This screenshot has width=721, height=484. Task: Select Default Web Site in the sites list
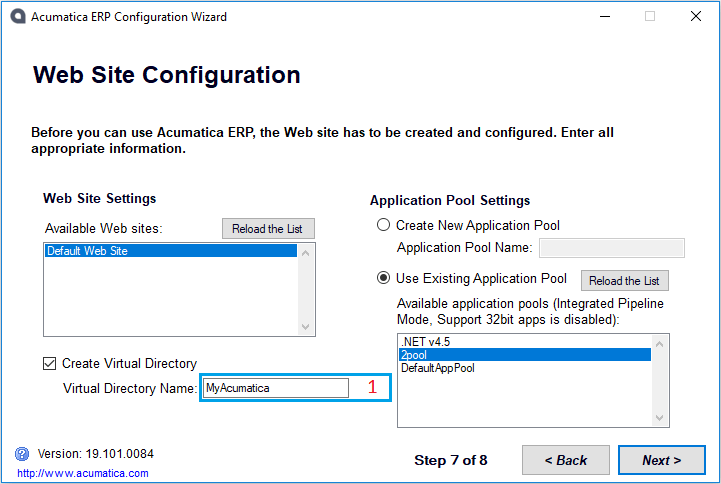click(171, 251)
